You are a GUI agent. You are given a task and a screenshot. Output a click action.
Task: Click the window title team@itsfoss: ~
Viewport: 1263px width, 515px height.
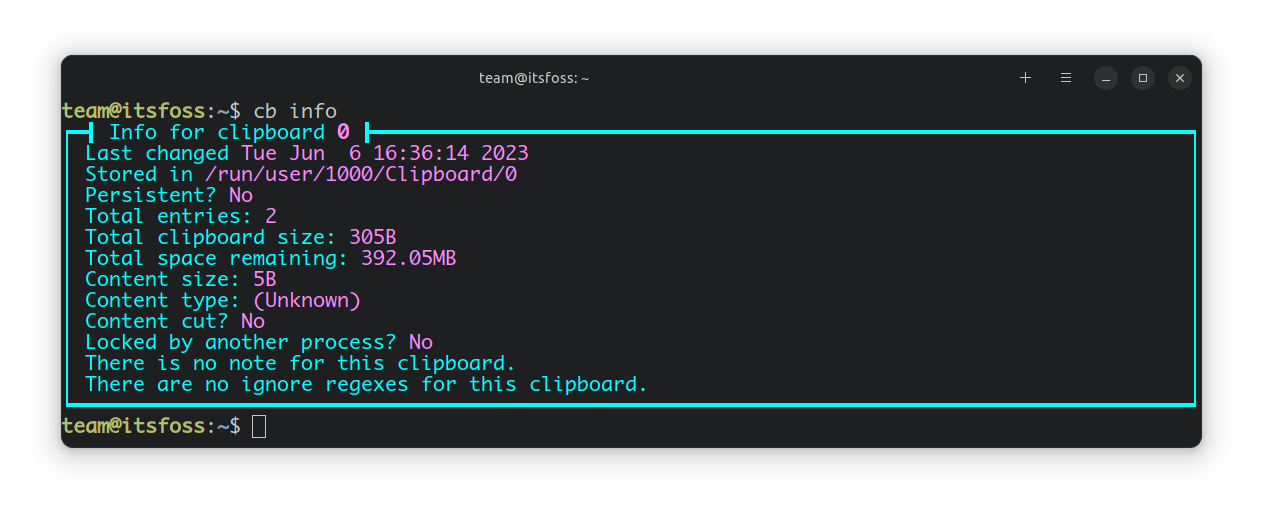click(x=534, y=78)
